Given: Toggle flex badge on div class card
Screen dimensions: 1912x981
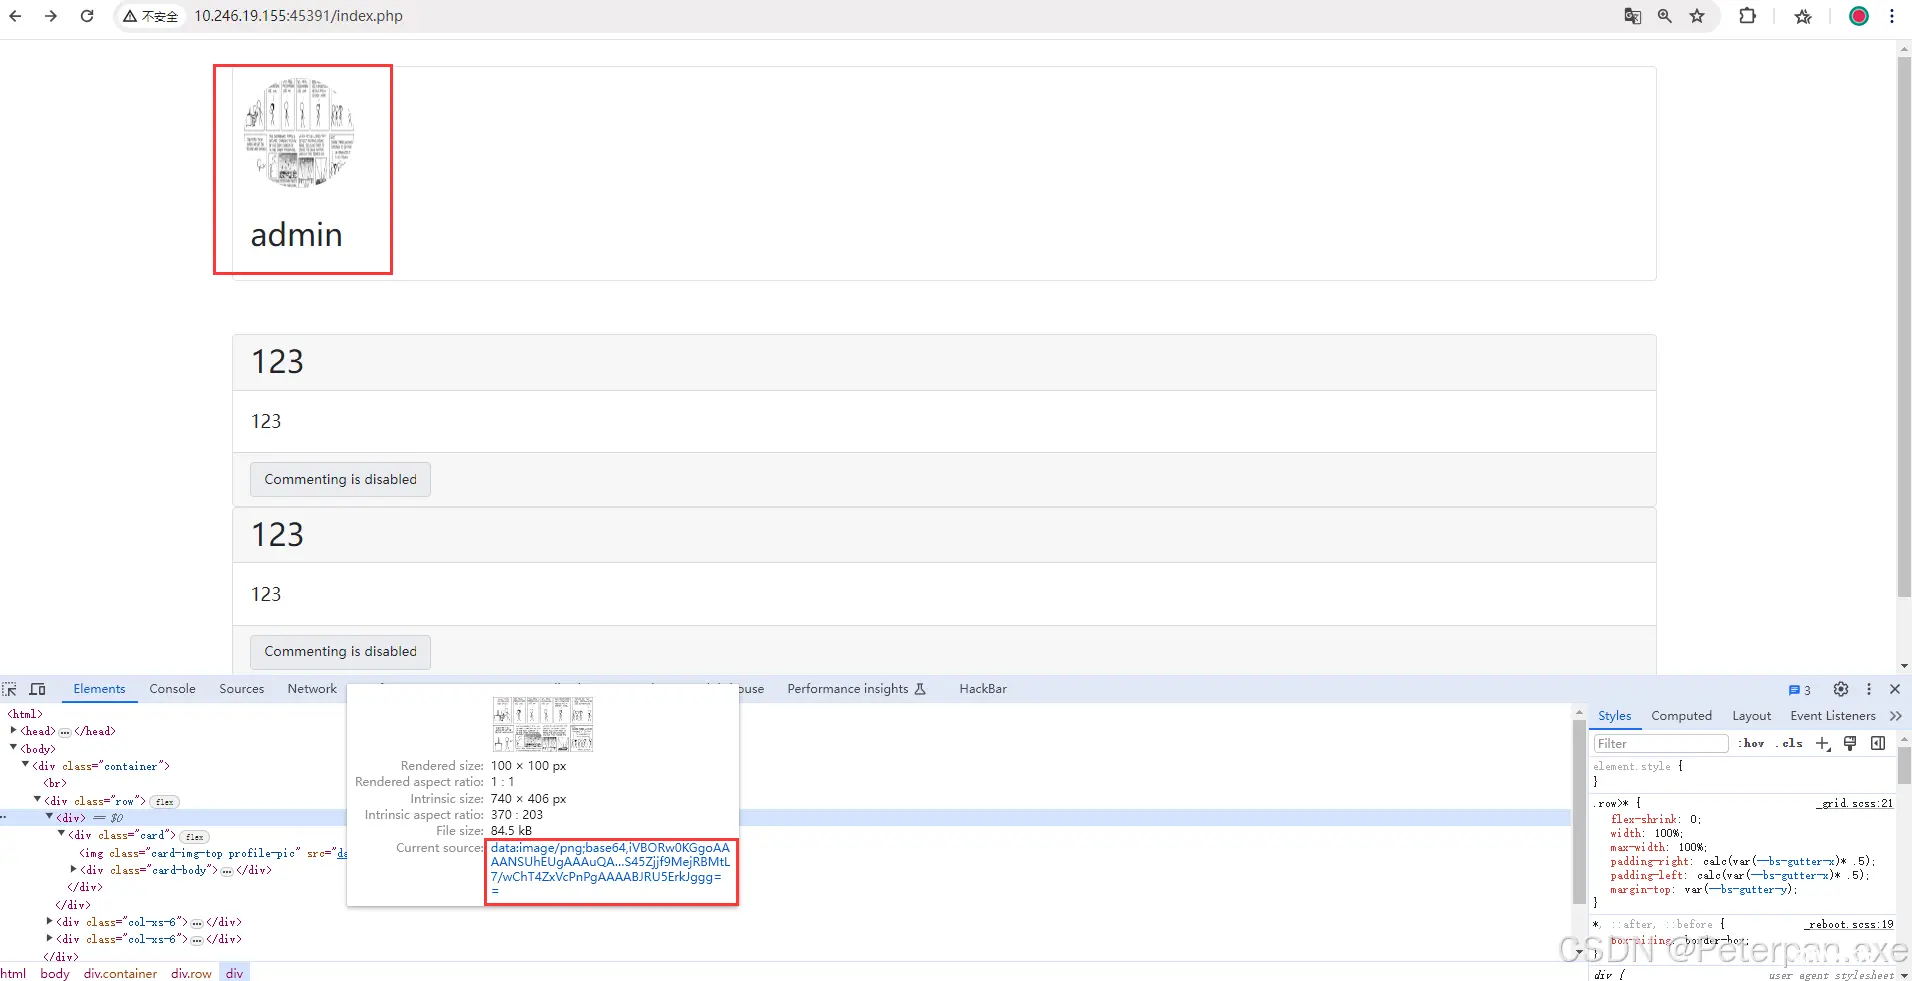Looking at the screenshot, I should click(x=194, y=837).
